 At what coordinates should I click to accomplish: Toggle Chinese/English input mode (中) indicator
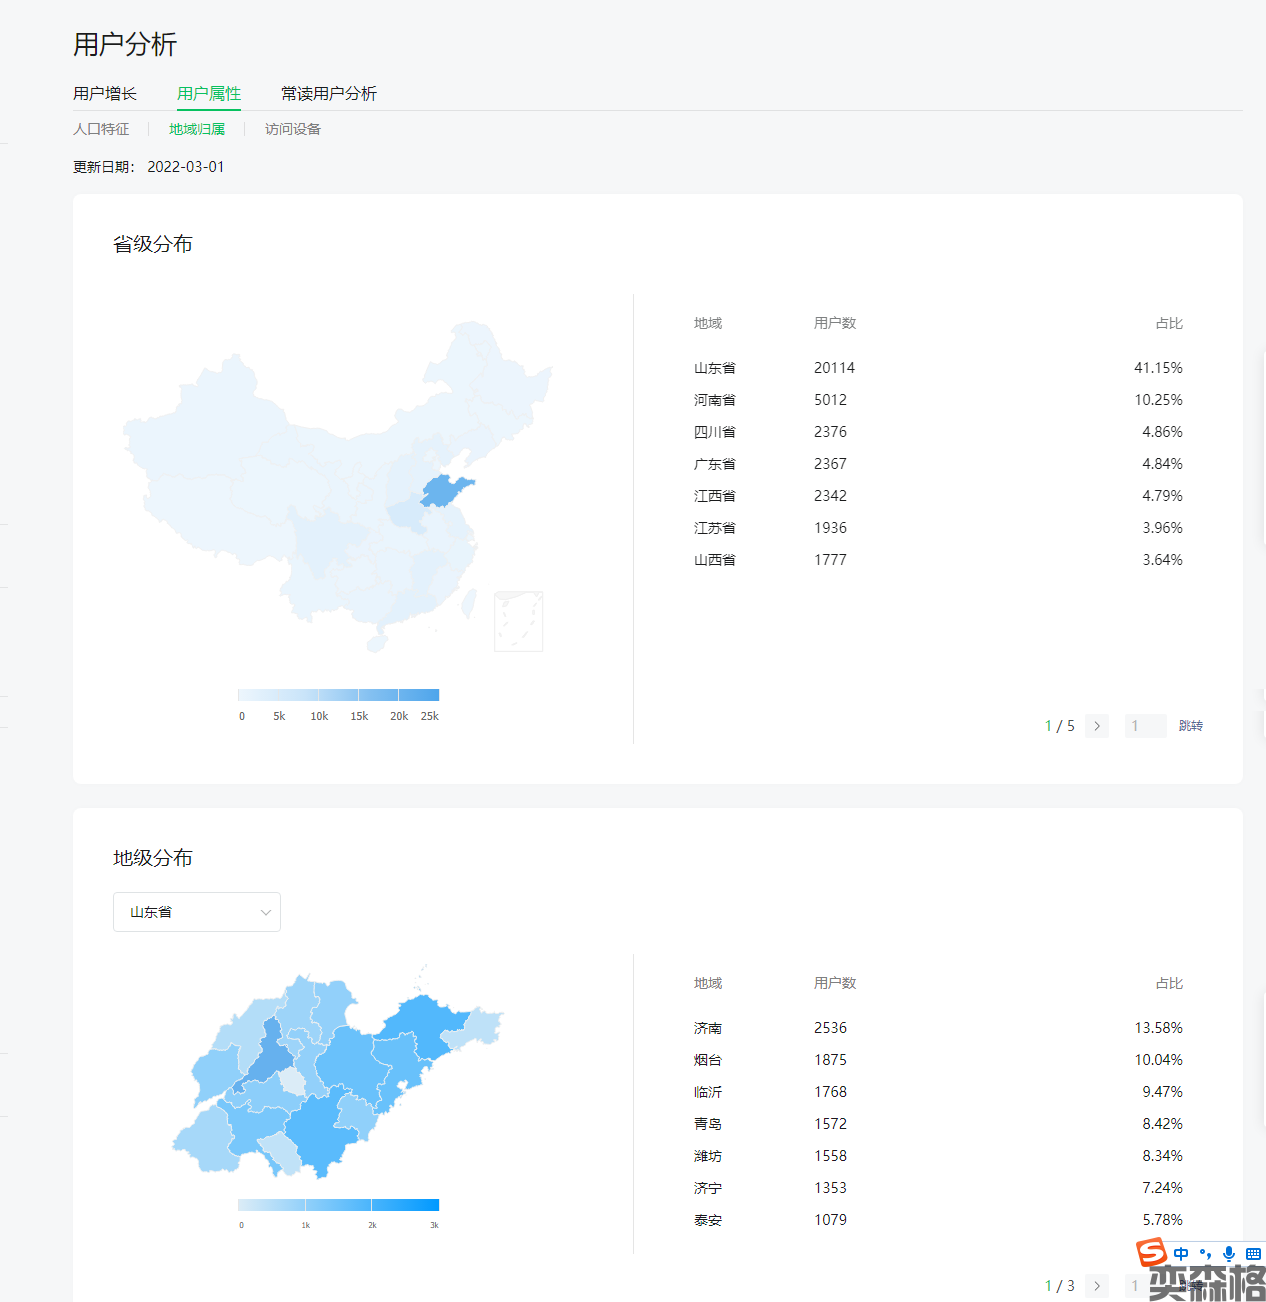(1182, 1254)
